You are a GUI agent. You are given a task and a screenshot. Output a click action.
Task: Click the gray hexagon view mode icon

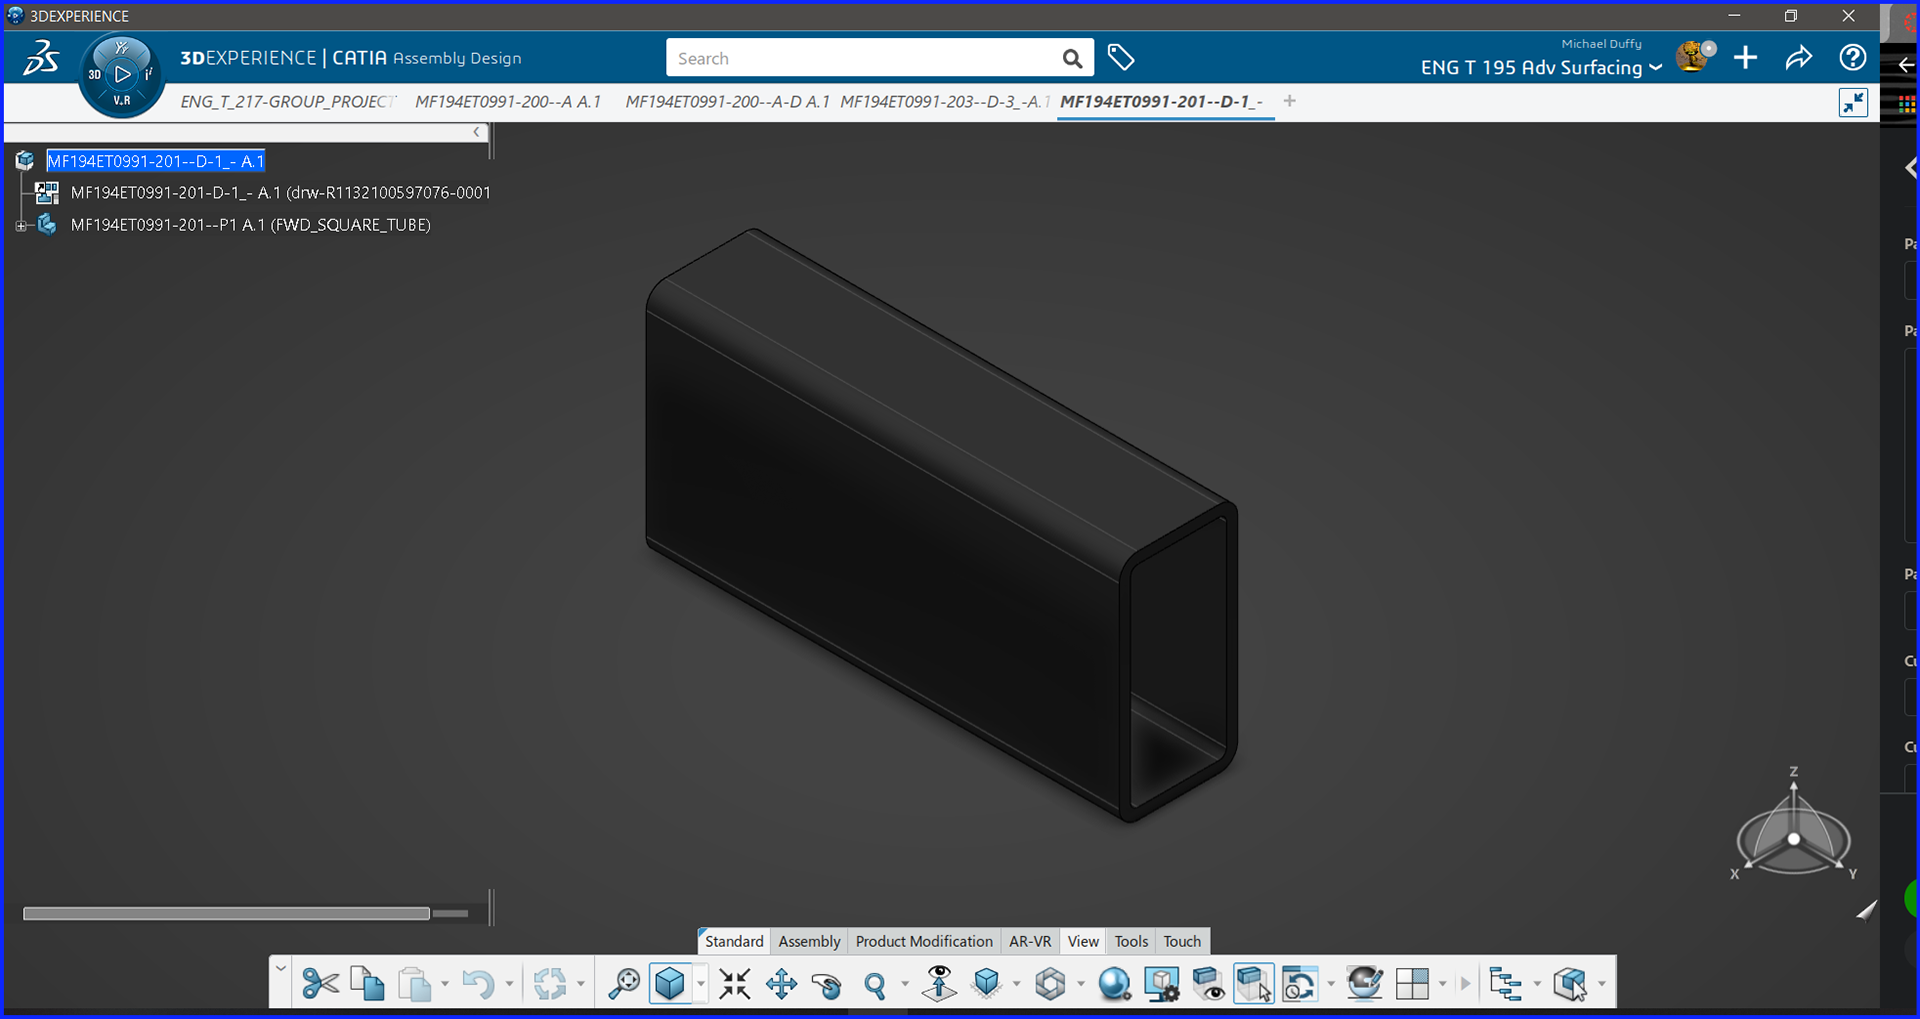1050,984
